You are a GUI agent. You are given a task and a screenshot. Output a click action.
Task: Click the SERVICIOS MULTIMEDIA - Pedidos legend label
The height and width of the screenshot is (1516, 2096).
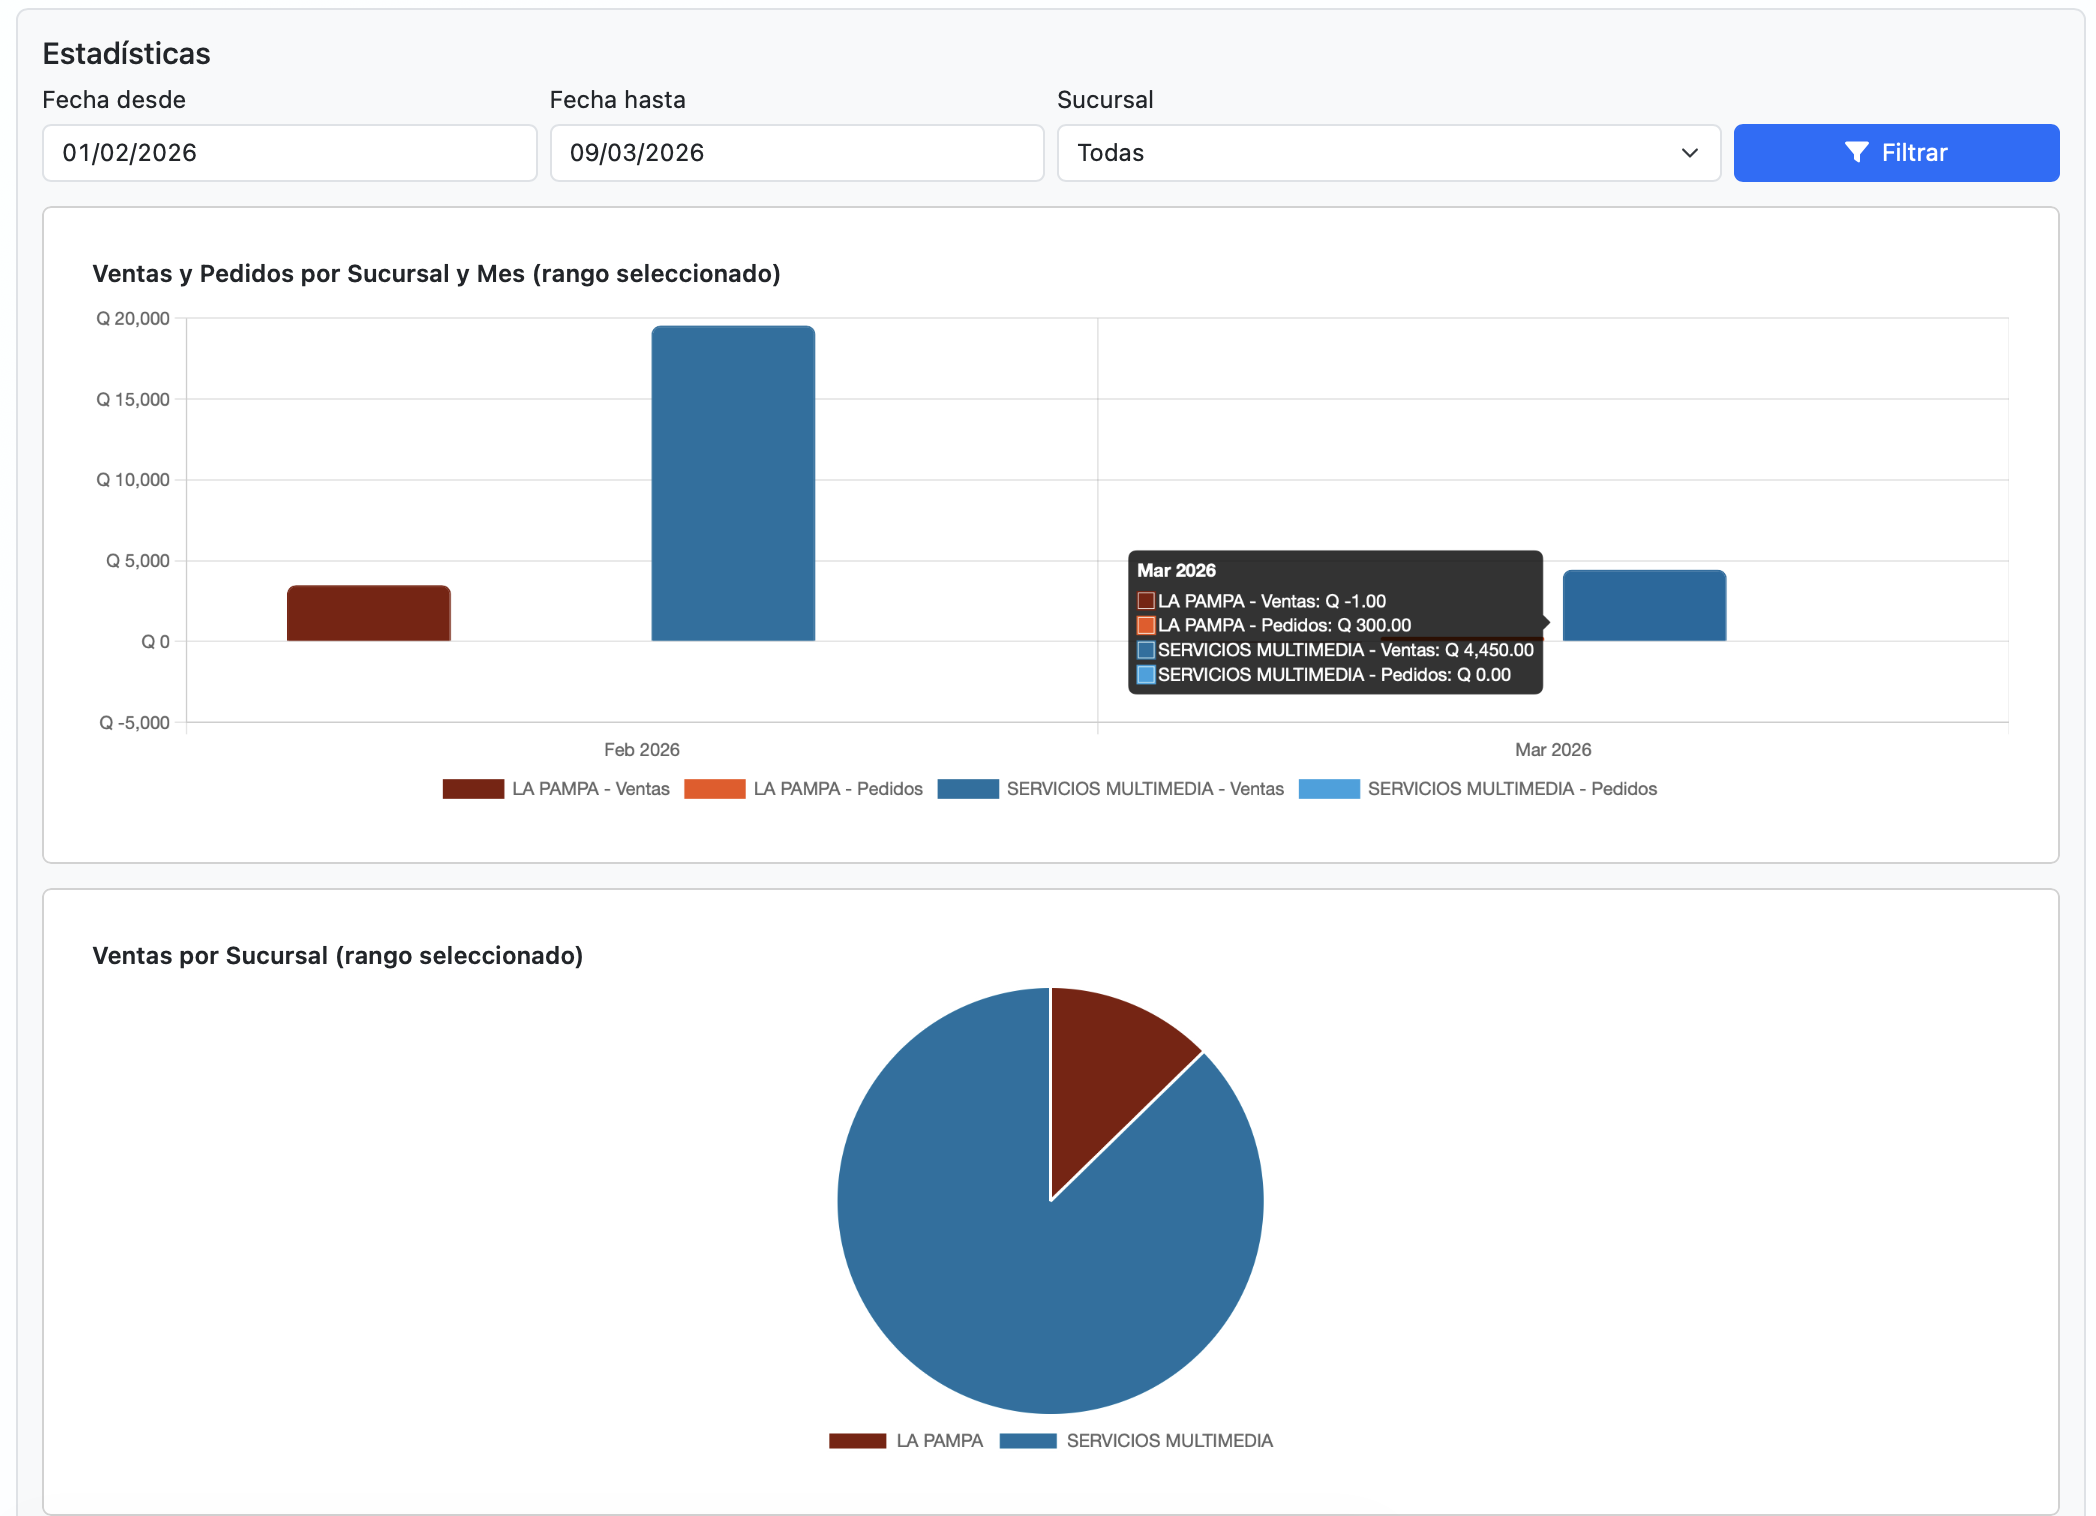point(1511,789)
